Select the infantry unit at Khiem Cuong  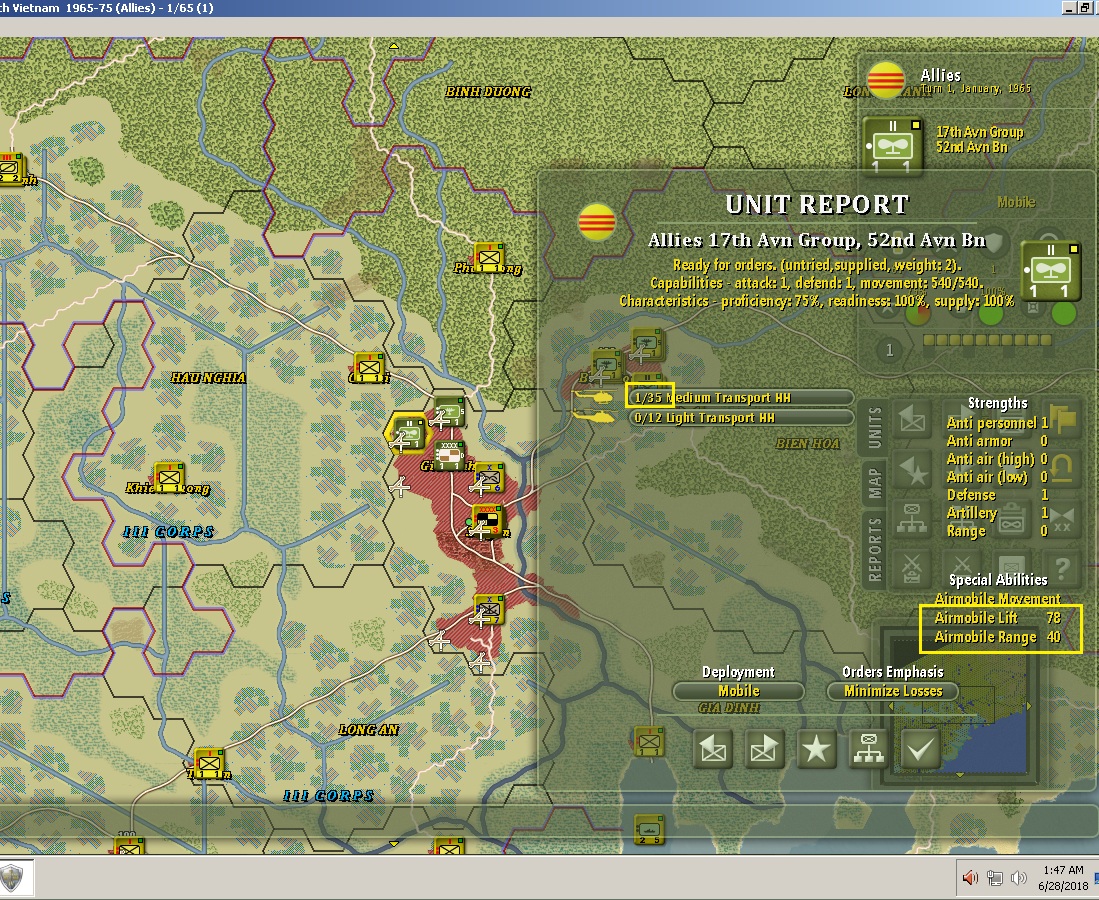[x=168, y=477]
